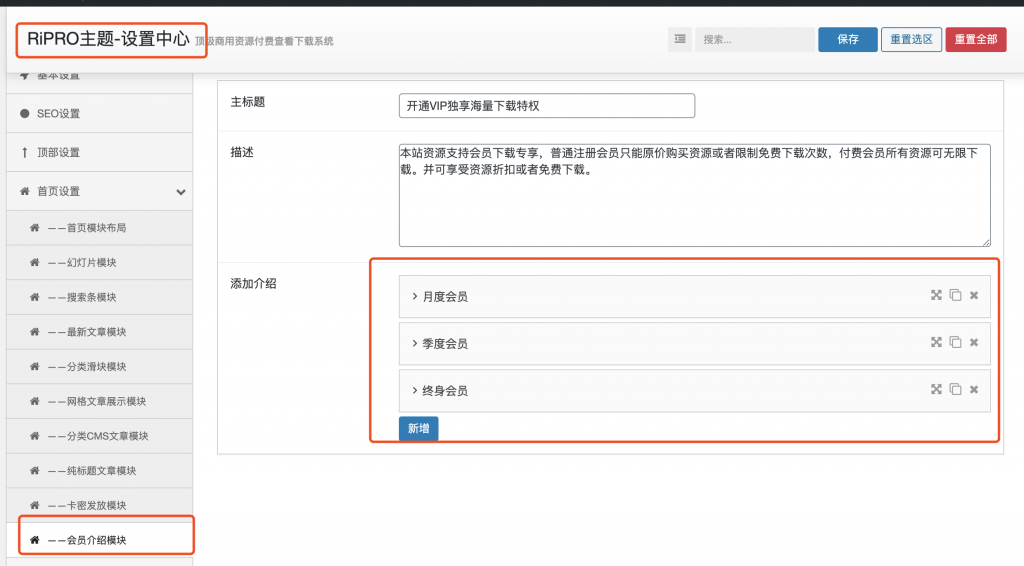Open 分类滑块模块 settings
This screenshot has width=1024, height=566.
(x=99, y=366)
